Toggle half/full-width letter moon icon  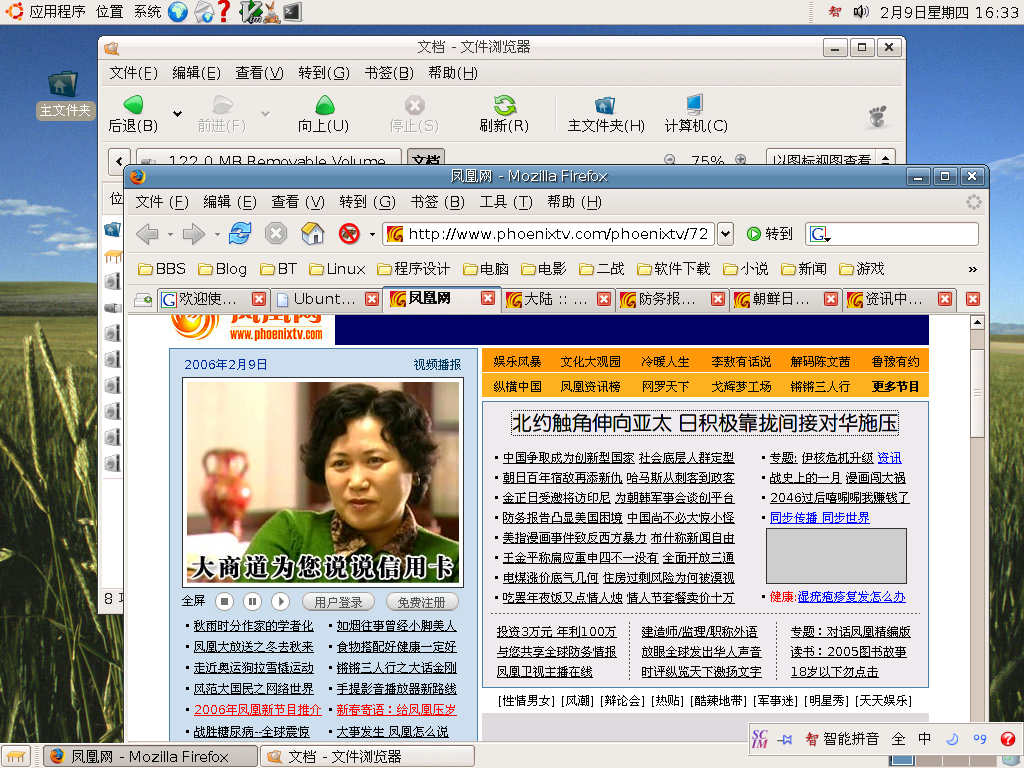[952, 739]
